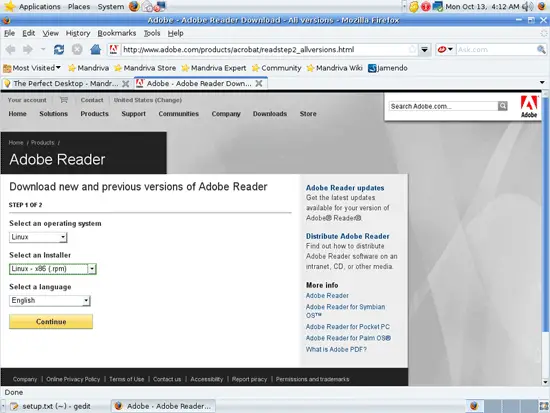
Task: Click Support in the Adobe navigation
Action: point(133,114)
